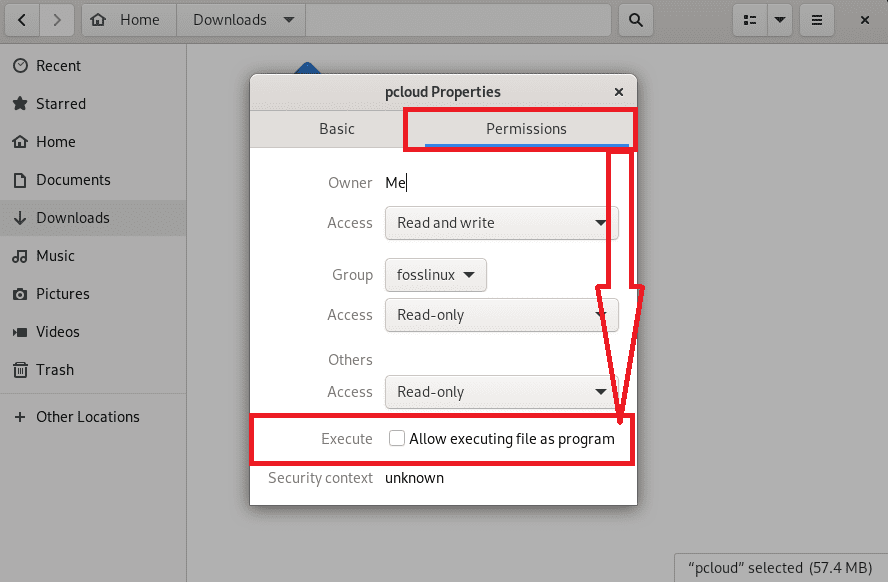Close the file manager window
888x582 pixels.
(x=865, y=20)
